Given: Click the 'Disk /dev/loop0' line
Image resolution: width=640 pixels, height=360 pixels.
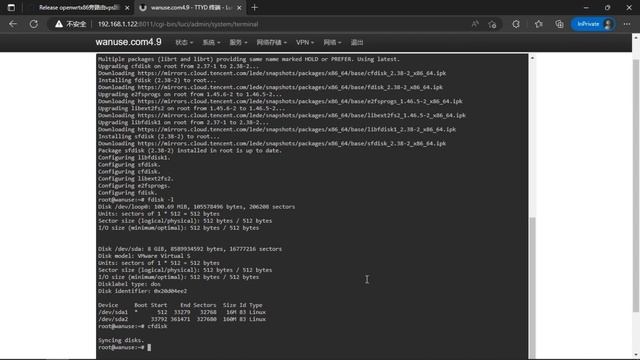Looking at the screenshot, I should (x=196, y=207).
